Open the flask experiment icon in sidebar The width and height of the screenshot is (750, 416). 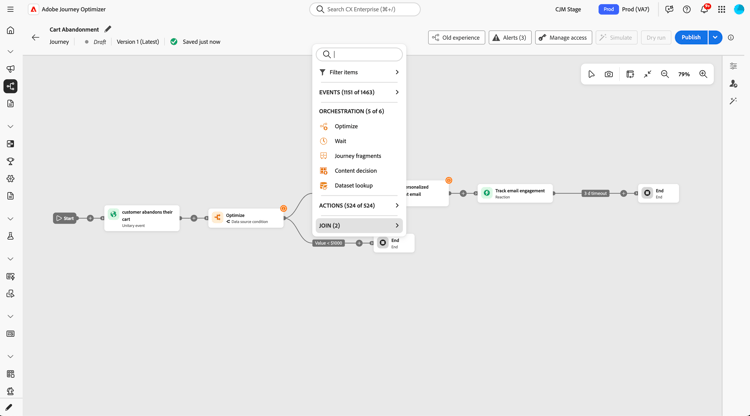(x=10, y=236)
